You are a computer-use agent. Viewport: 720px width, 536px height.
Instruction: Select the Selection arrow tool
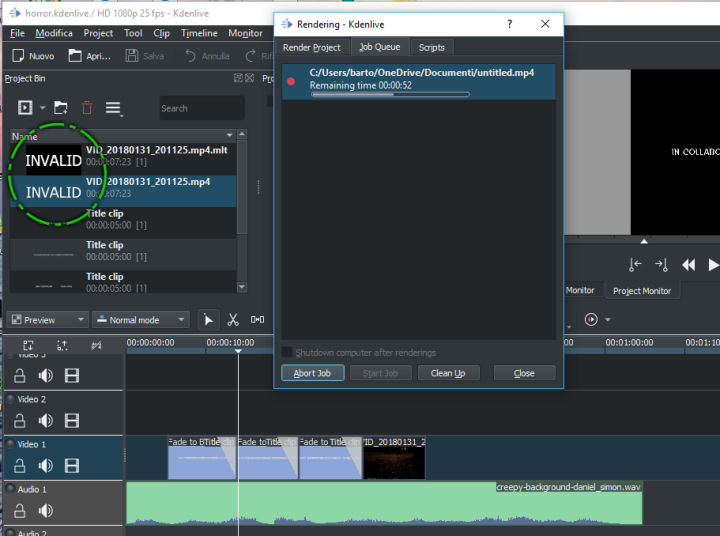tap(208, 320)
